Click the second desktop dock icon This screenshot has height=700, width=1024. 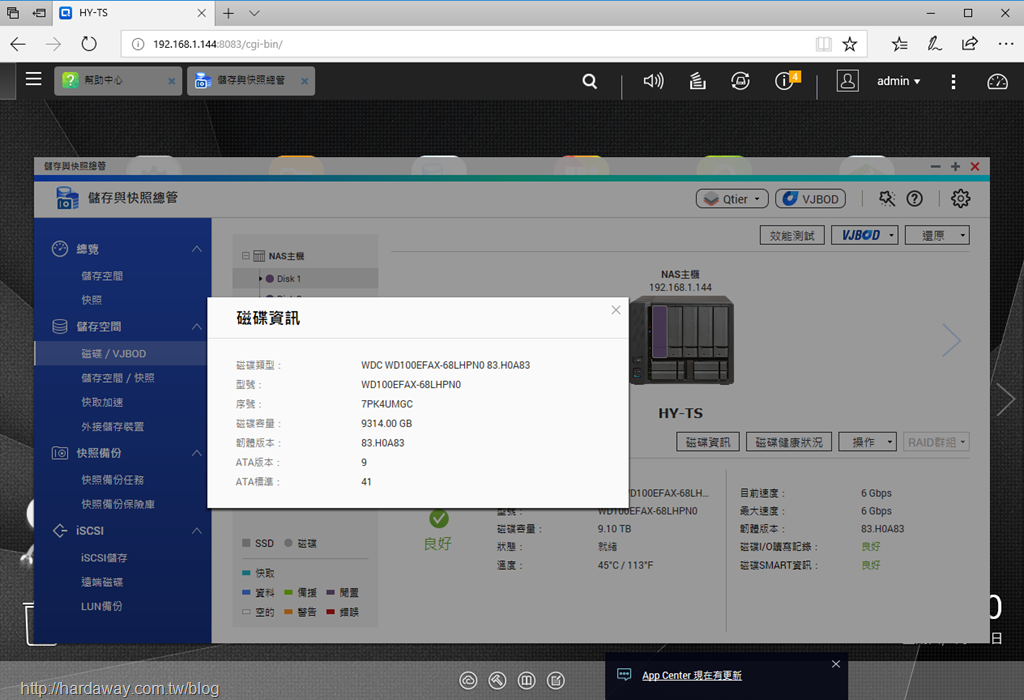click(x=497, y=680)
